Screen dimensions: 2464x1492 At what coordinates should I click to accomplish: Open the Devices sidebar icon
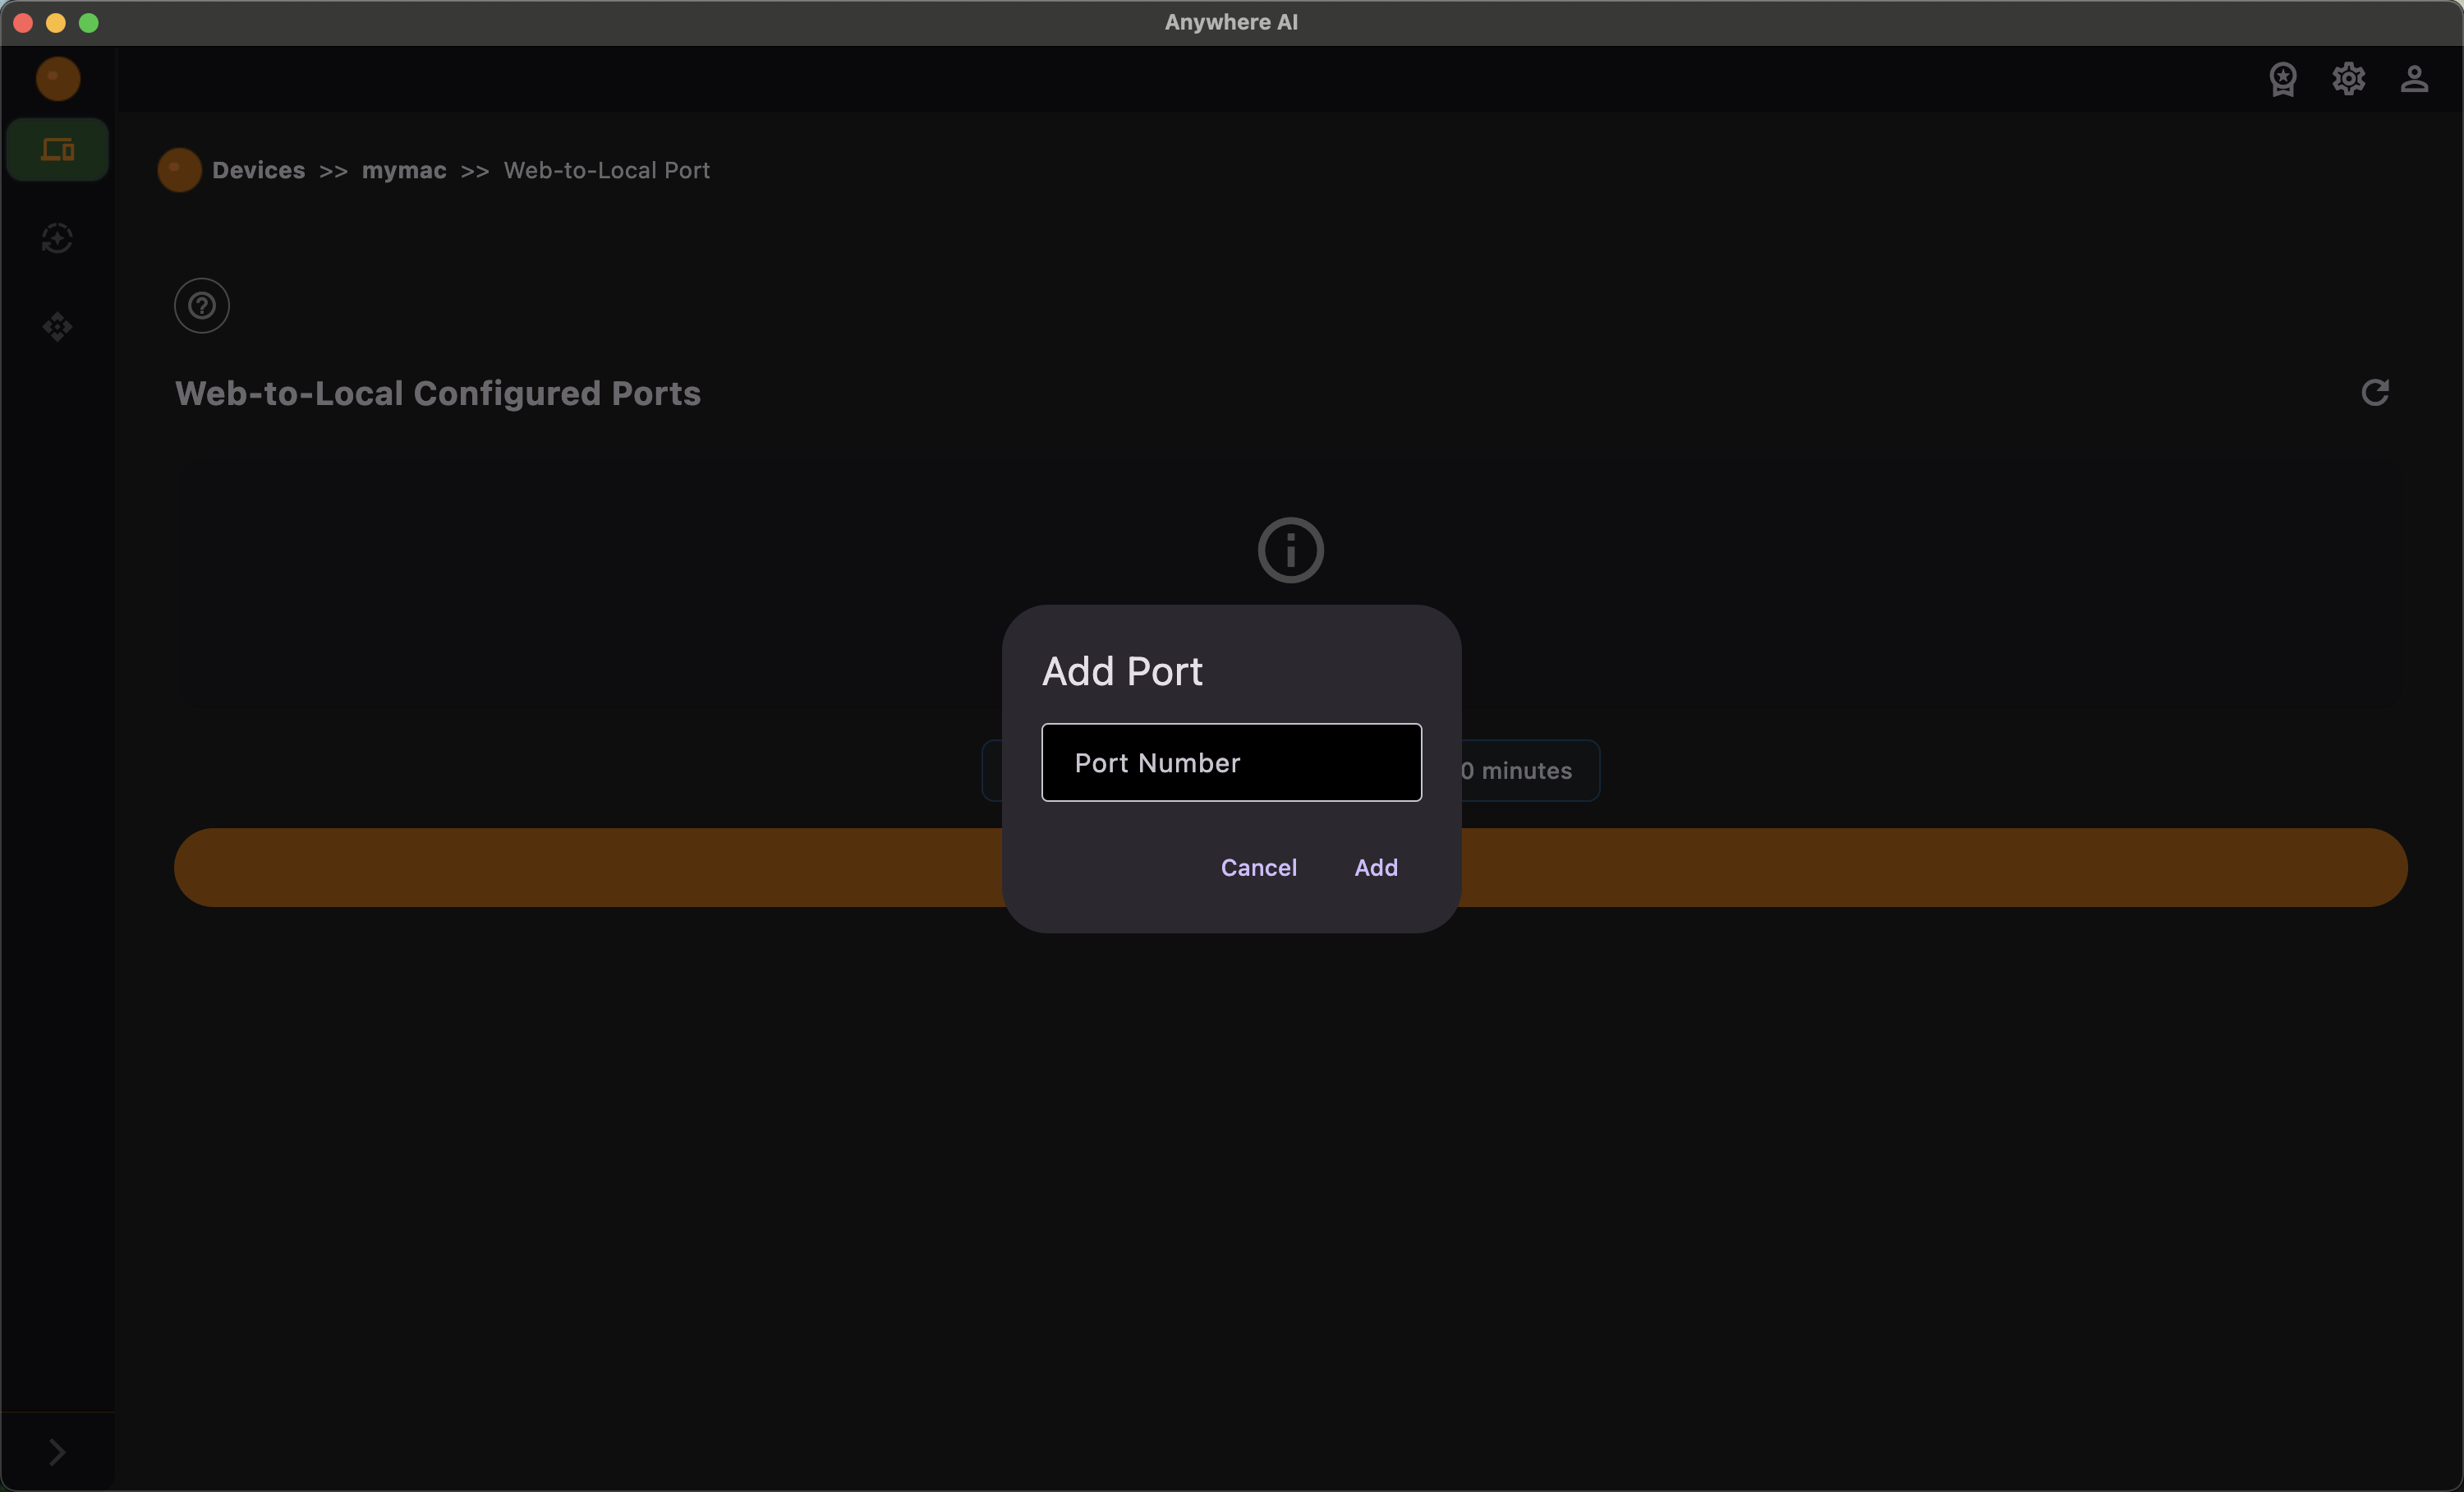coord(57,150)
